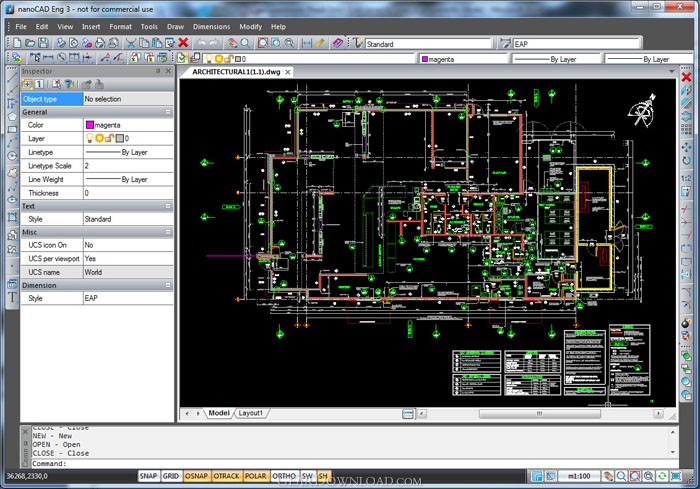Viewport: 700px width, 489px height.
Task: Open the Dimensions menu
Action: pyautogui.click(x=212, y=27)
